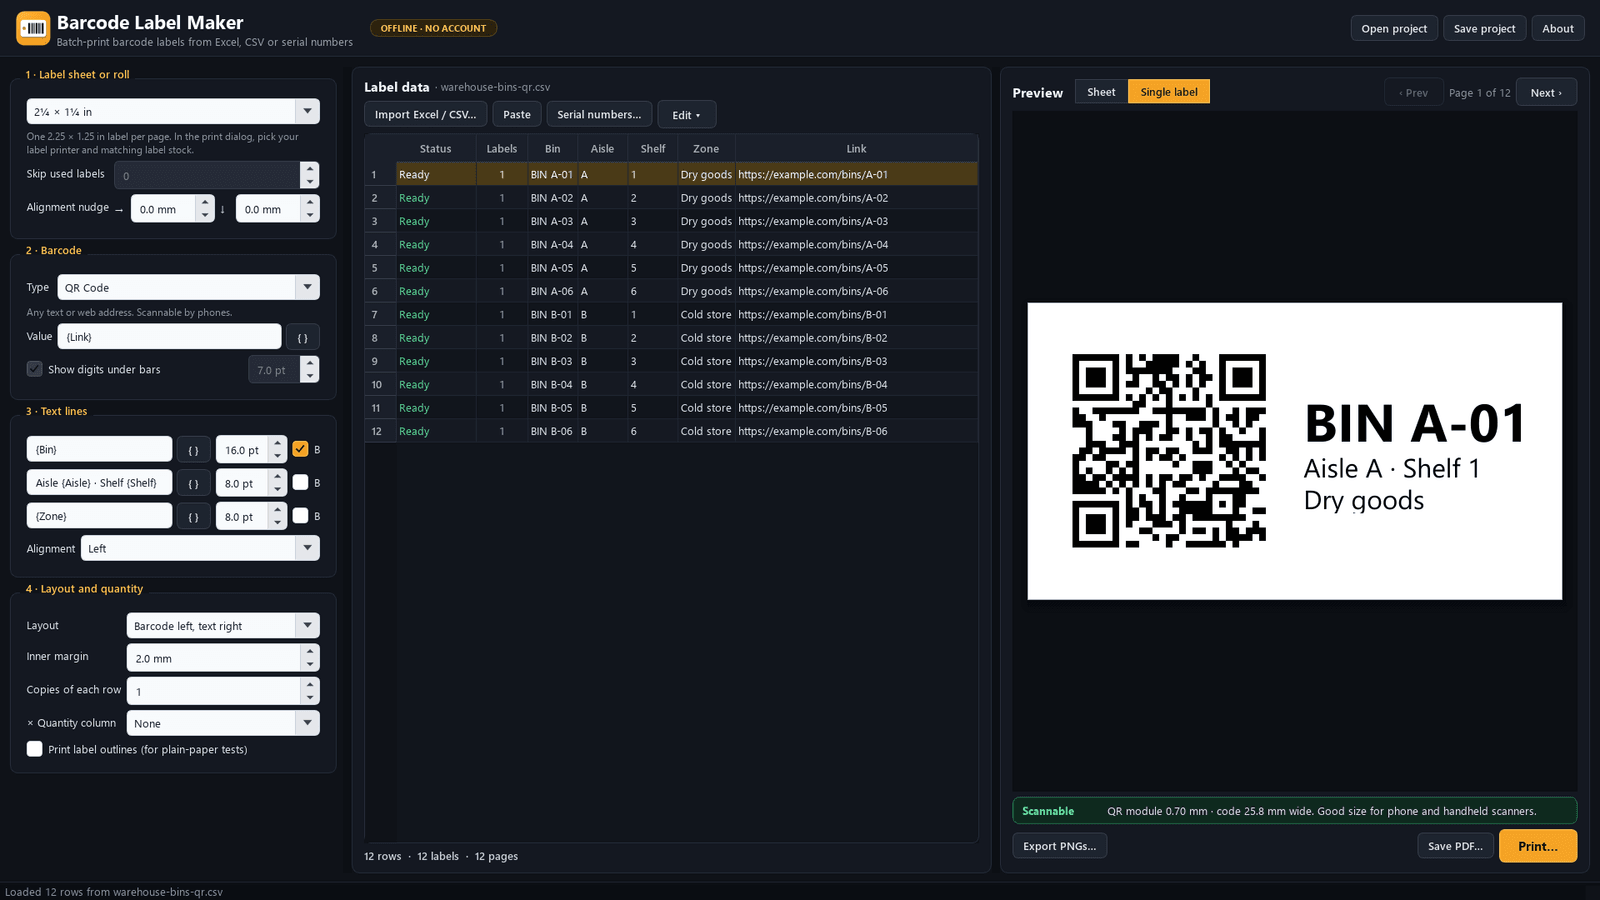Insert field braces button for {Zone} text line
The image size is (1600, 900).
194,517
